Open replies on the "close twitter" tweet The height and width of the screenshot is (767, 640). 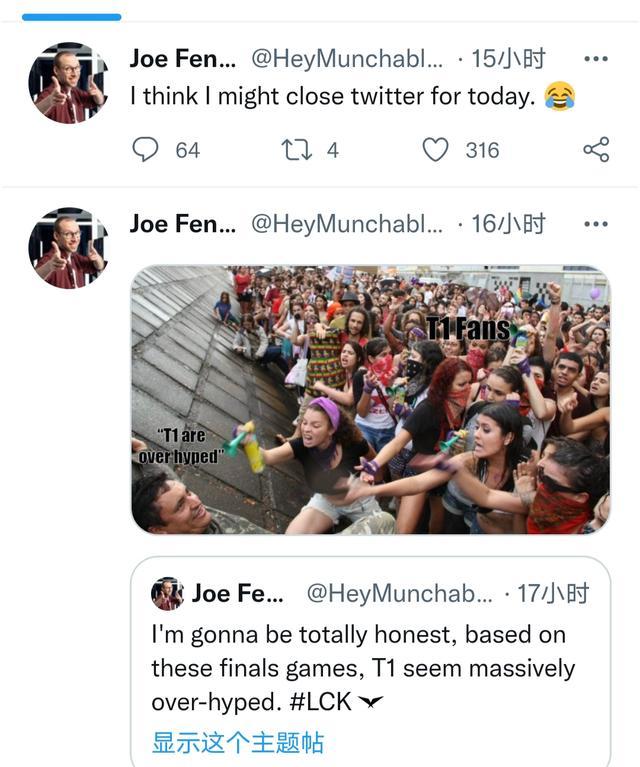click(x=146, y=150)
